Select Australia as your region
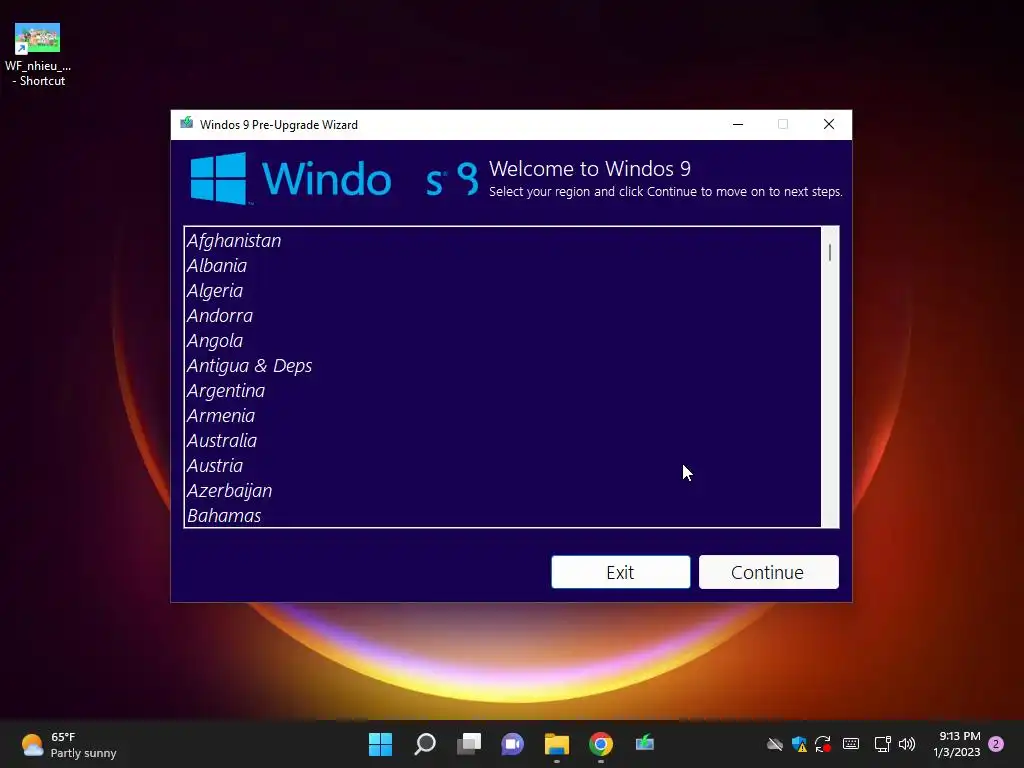 click(x=502, y=440)
